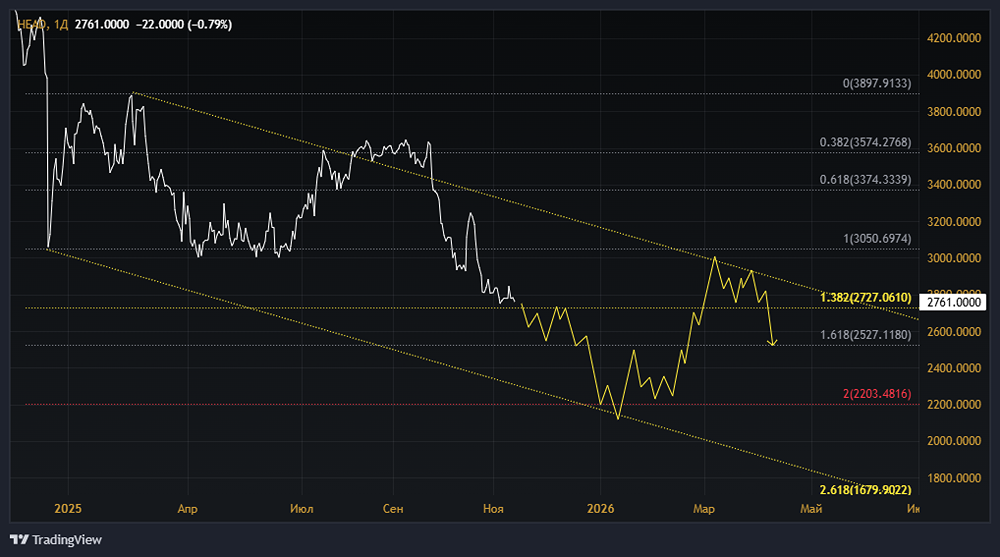This screenshot has width=1000, height=557.
Task: Select the 0.382(3574.2768) Fibonacci label
Action: tap(865, 142)
